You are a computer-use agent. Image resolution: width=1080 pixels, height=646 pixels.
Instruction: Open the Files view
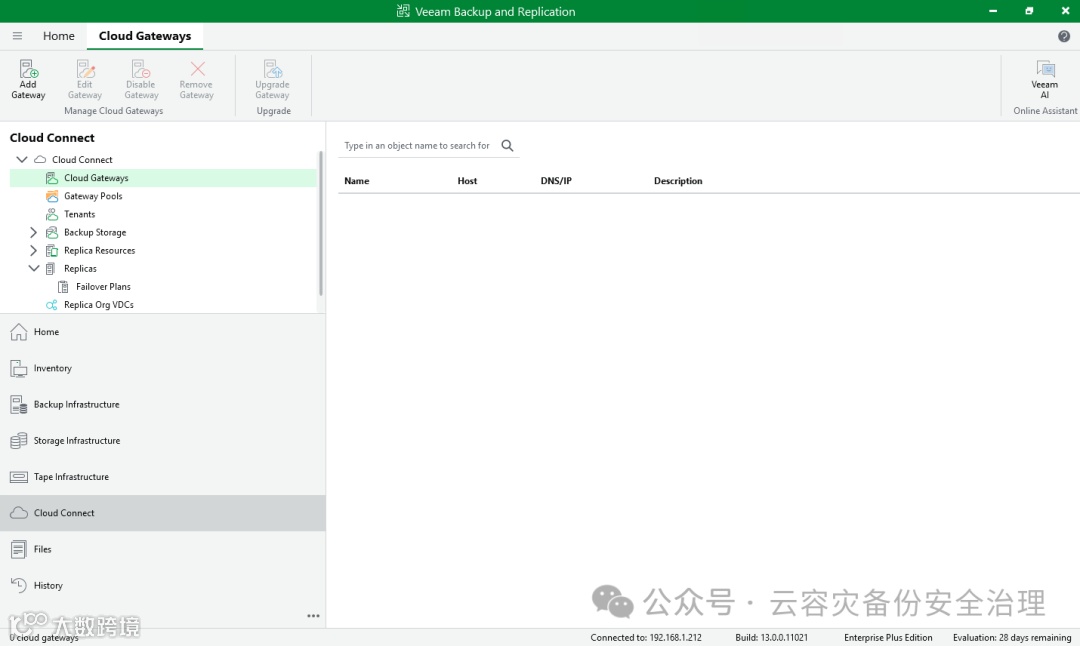pos(163,550)
